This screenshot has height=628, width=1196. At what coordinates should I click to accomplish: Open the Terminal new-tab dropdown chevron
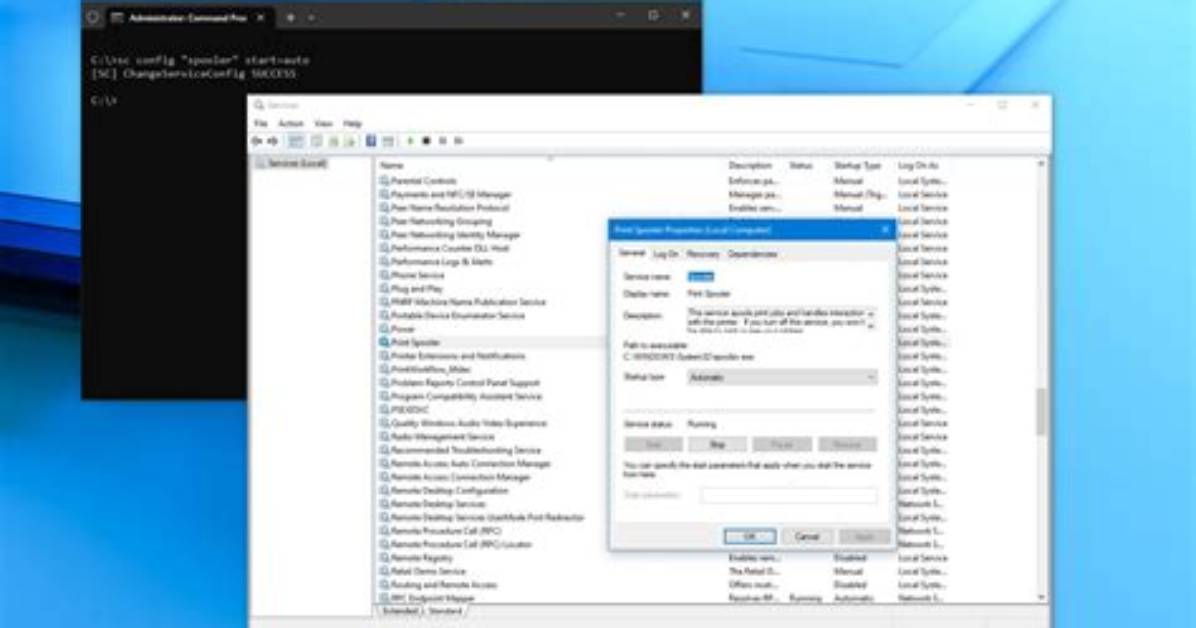point(311,18)
